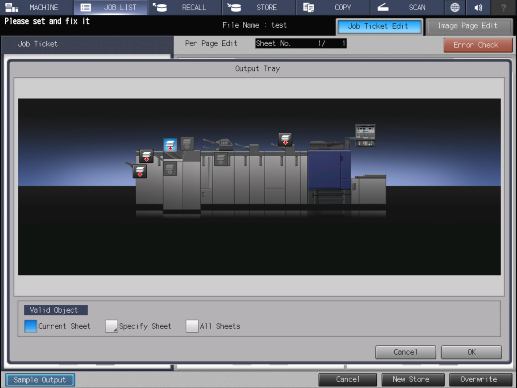Click the Error Check button

coord(478,45)
